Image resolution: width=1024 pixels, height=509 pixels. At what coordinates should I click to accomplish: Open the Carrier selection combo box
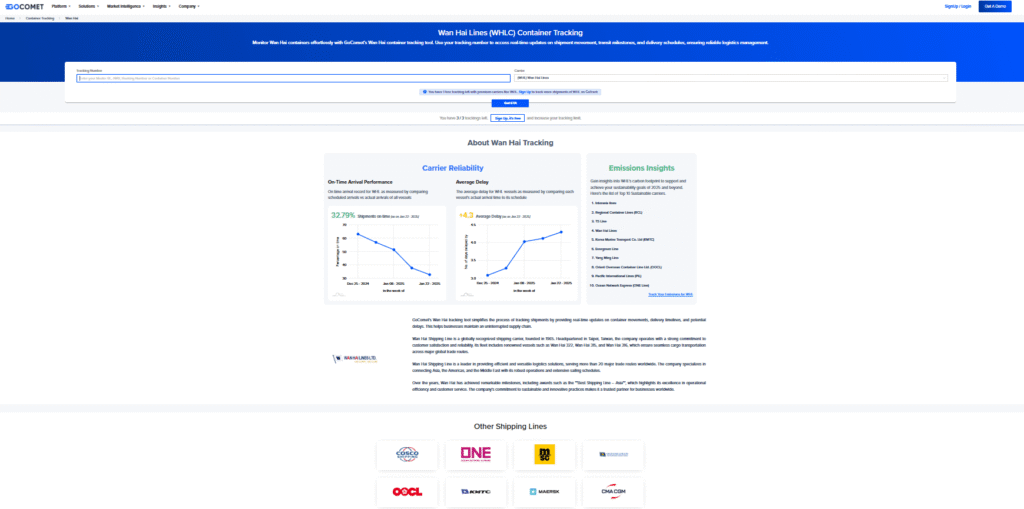730,77
